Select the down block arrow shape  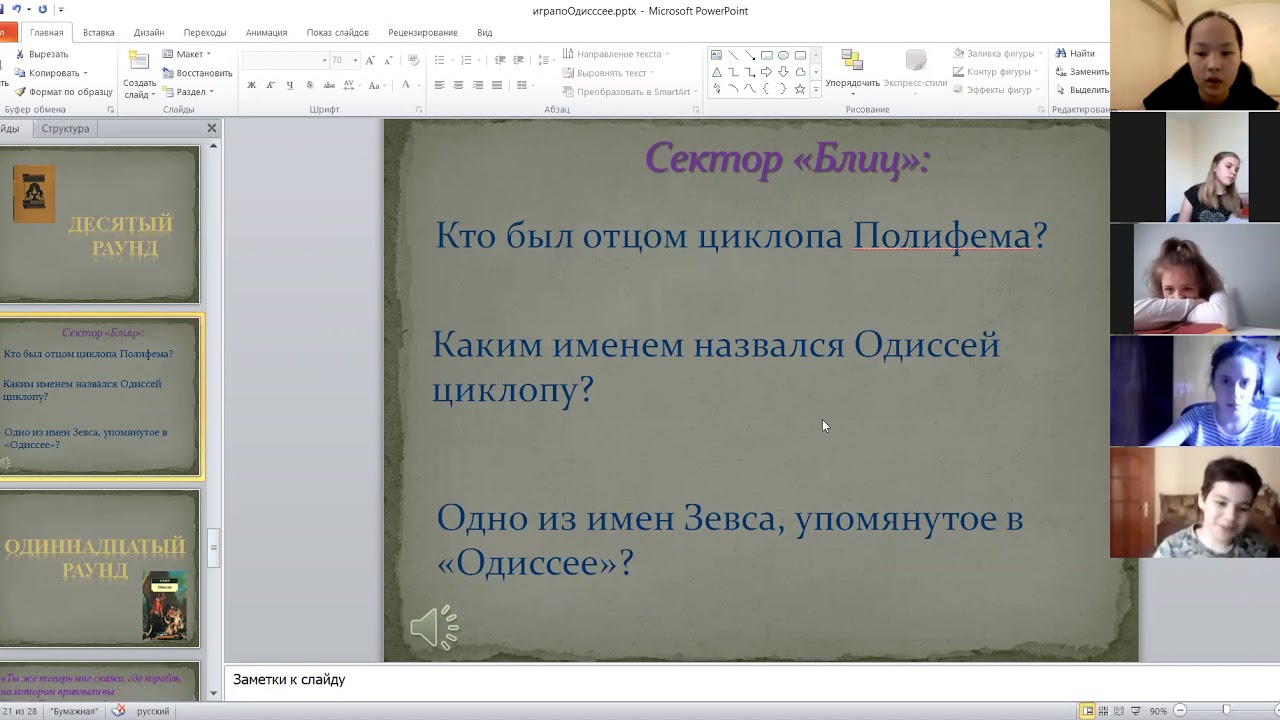783,72
